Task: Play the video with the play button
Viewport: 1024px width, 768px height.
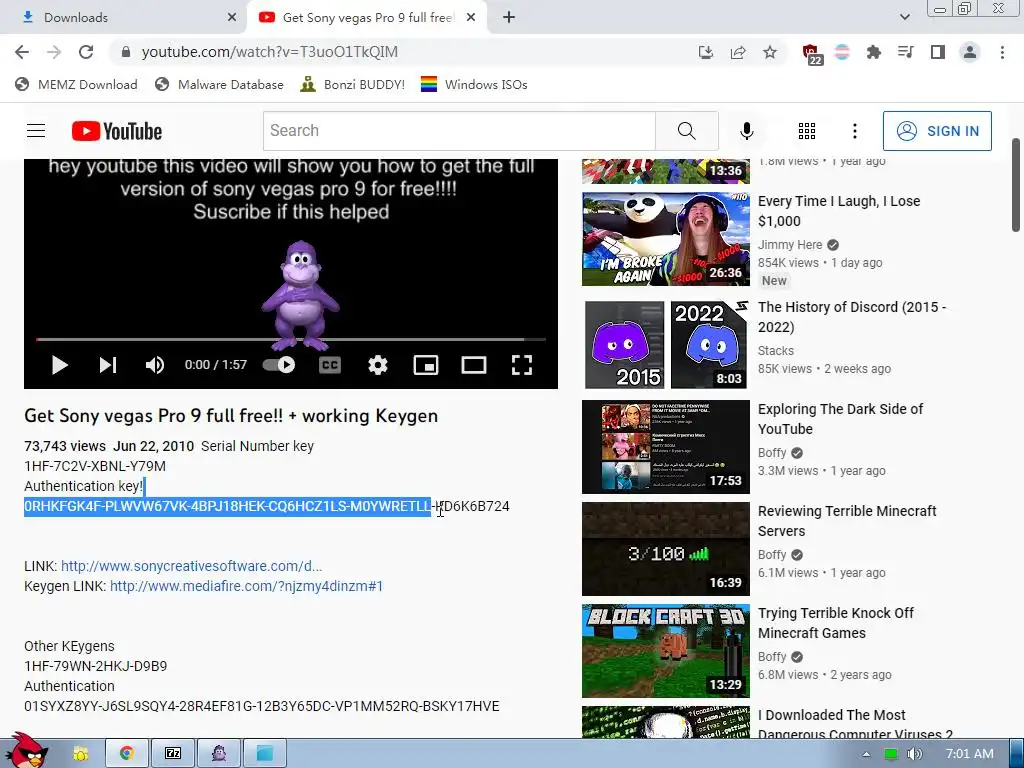Action: pos(59,365)
